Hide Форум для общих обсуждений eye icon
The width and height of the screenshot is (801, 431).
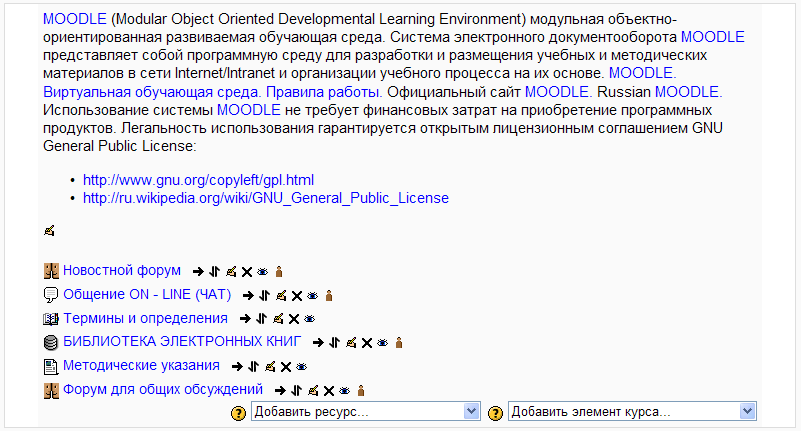pyautogui.click(x=345, y=391)
